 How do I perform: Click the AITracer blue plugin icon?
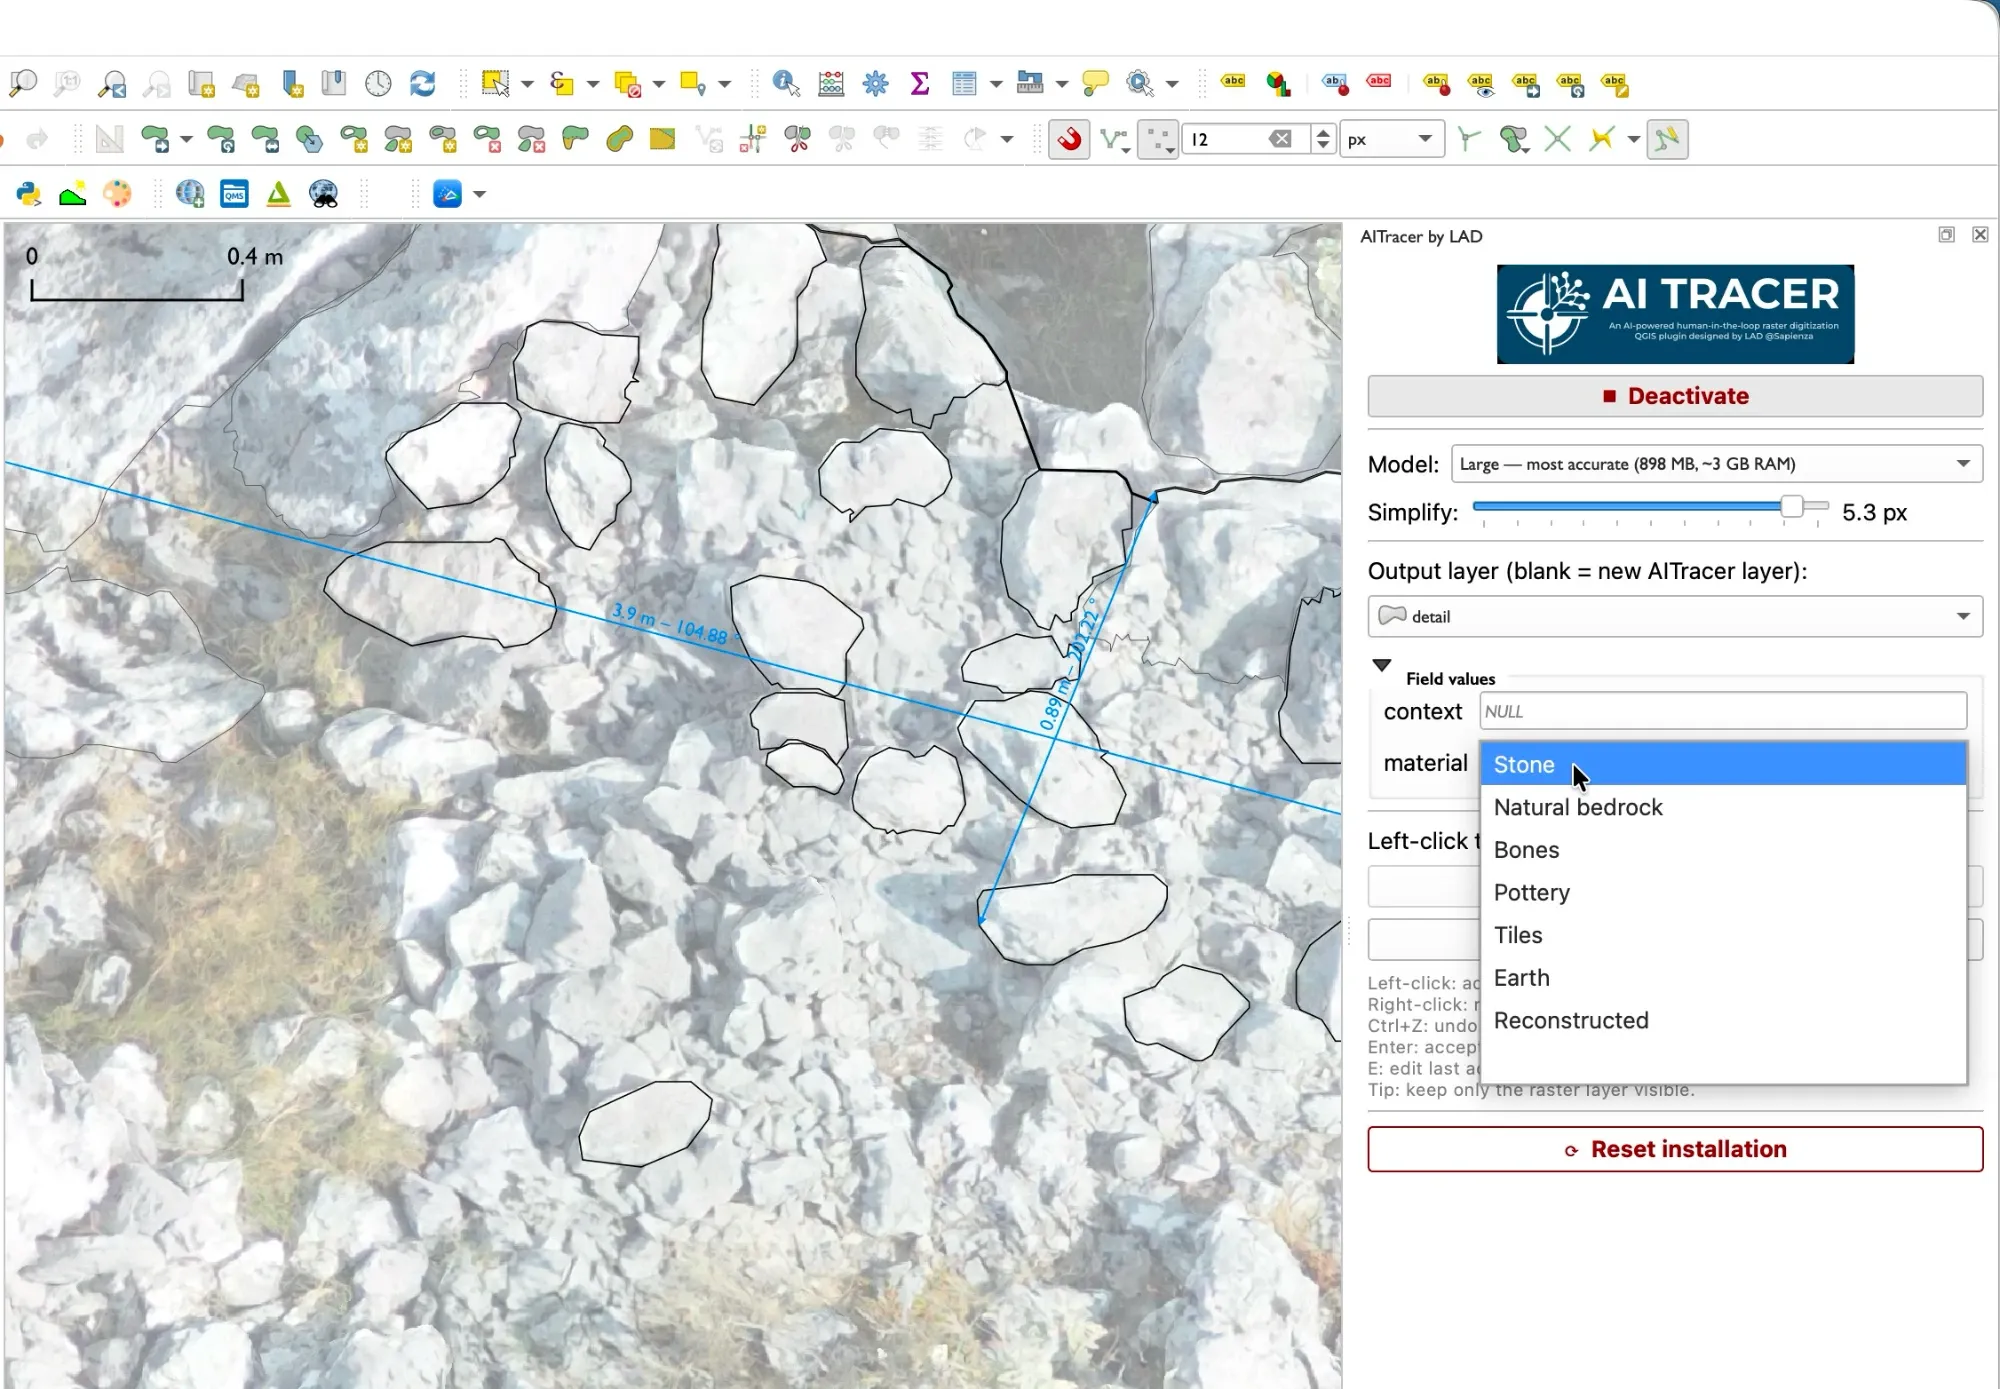[x=447, y=193]
